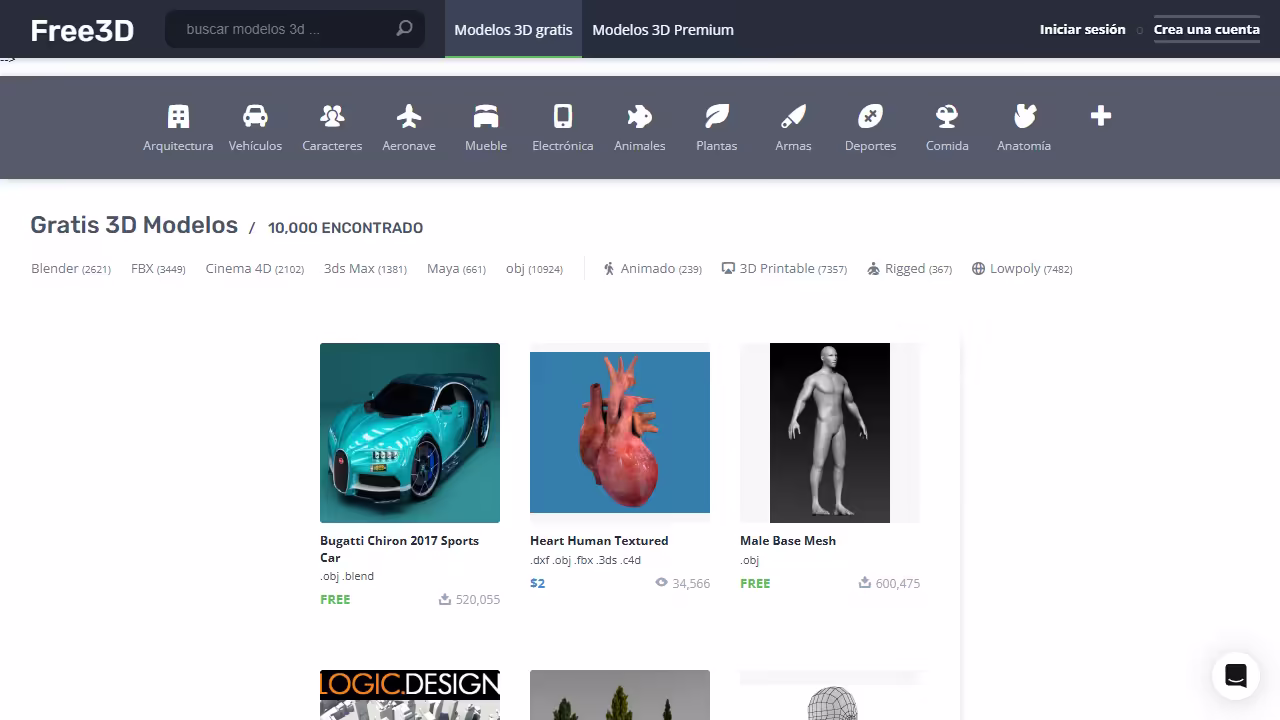Click Crea una cuenta button

(x=1206, y=29)
